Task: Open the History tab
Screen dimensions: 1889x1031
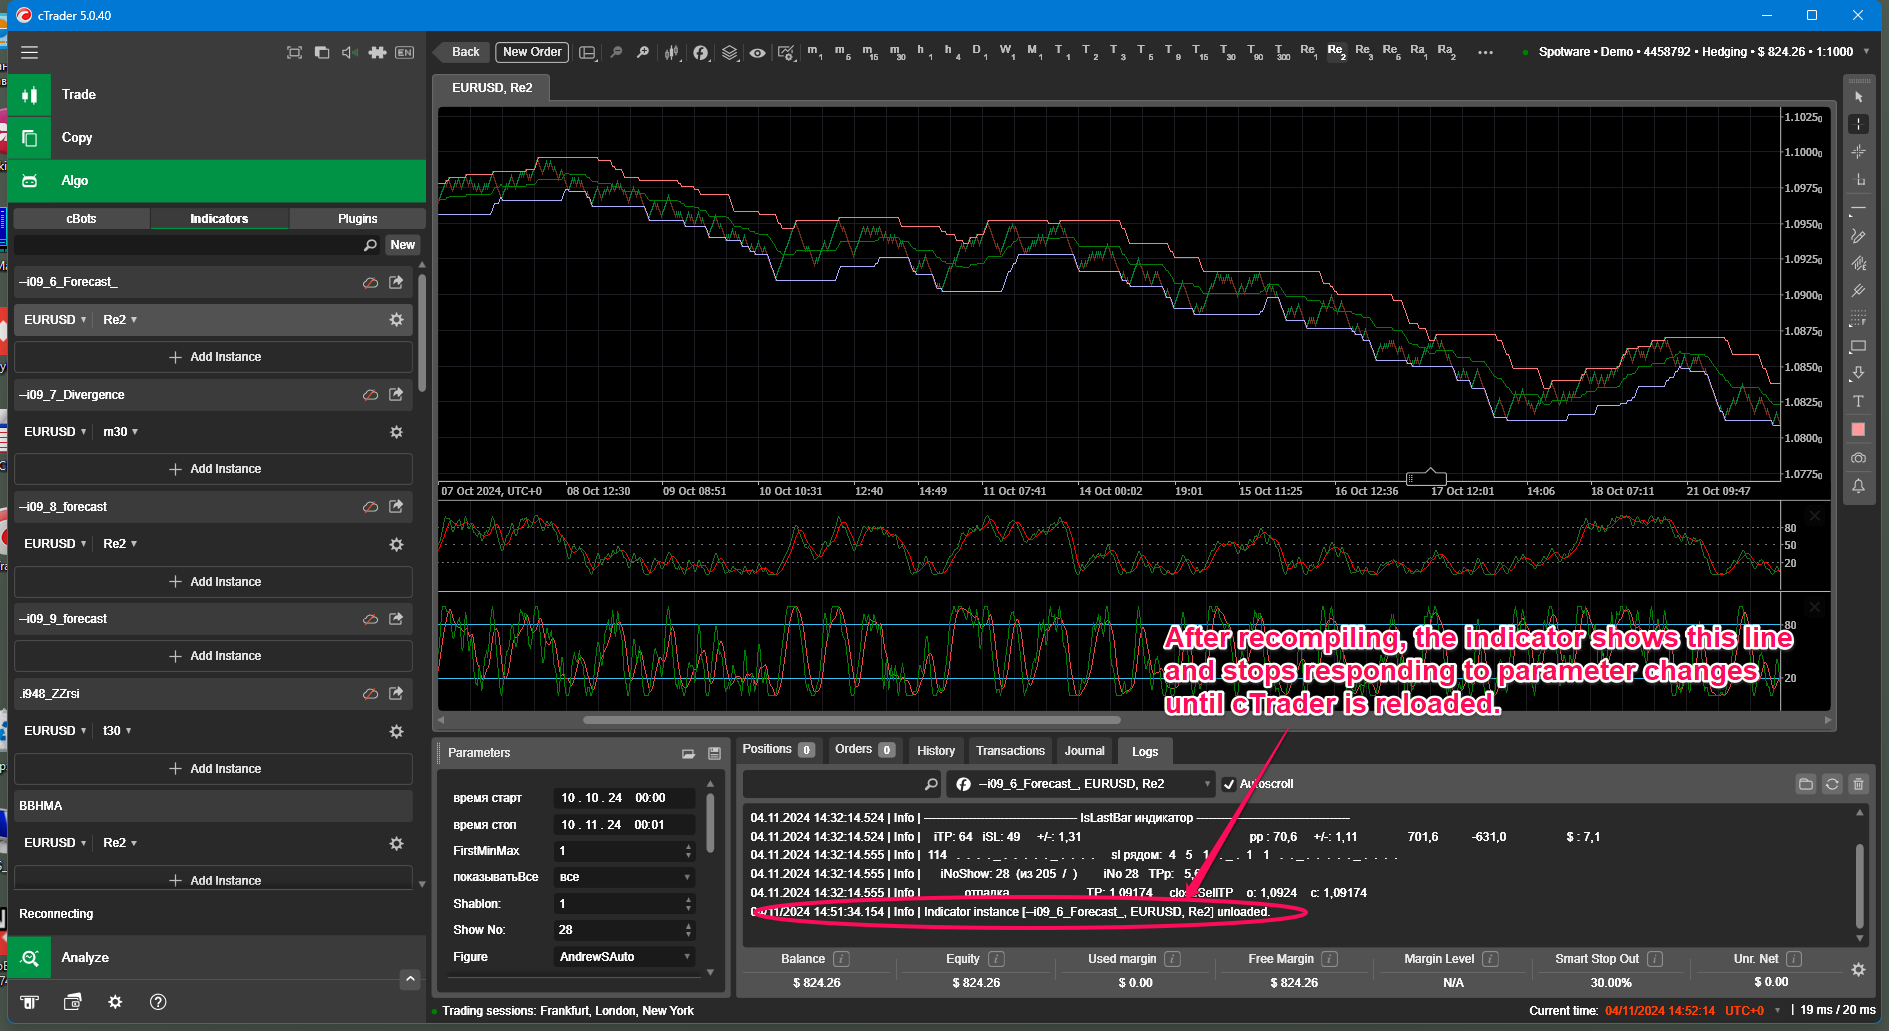Action: [x=936, y=751]
